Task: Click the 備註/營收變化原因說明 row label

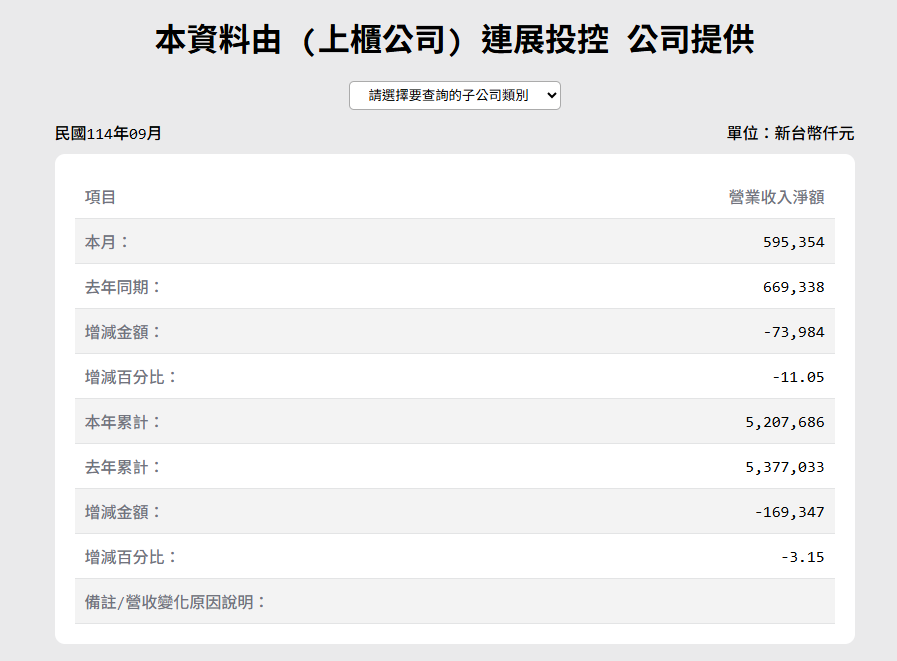Action: (176, 602)
